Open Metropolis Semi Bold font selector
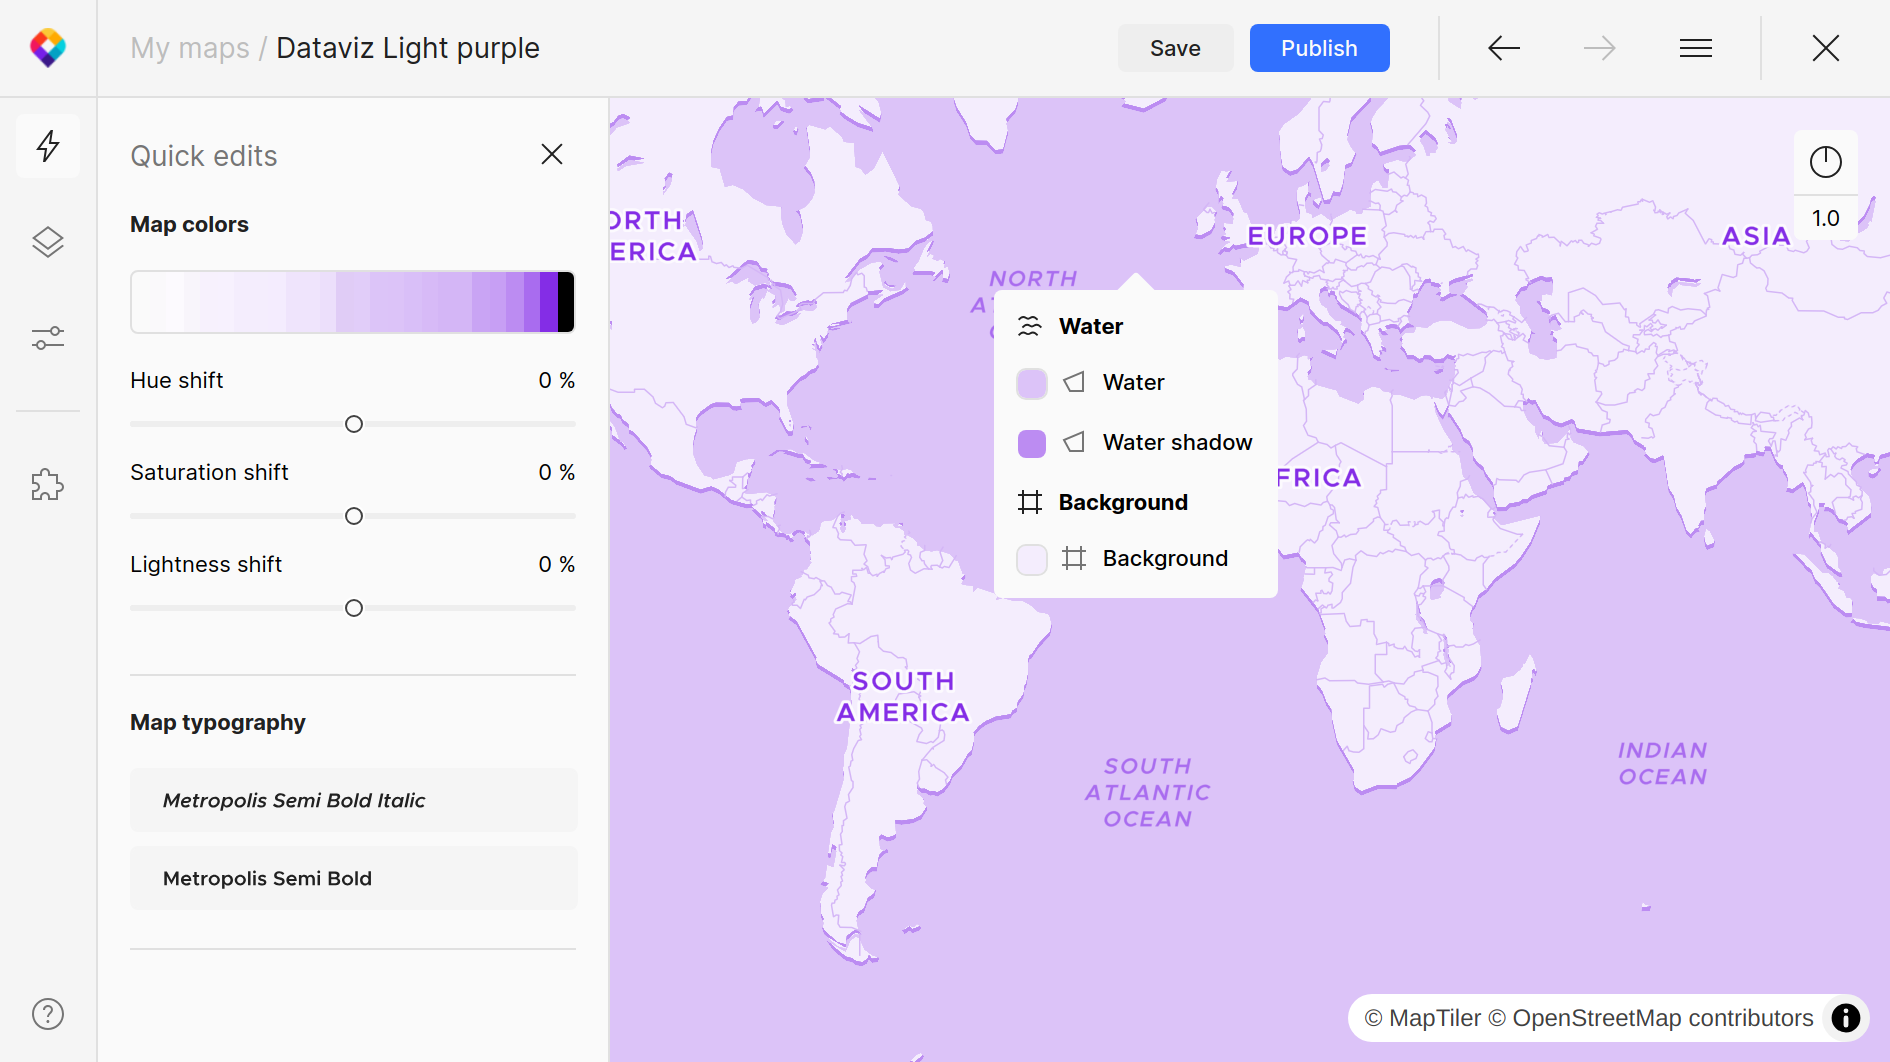 pos(353,878)
